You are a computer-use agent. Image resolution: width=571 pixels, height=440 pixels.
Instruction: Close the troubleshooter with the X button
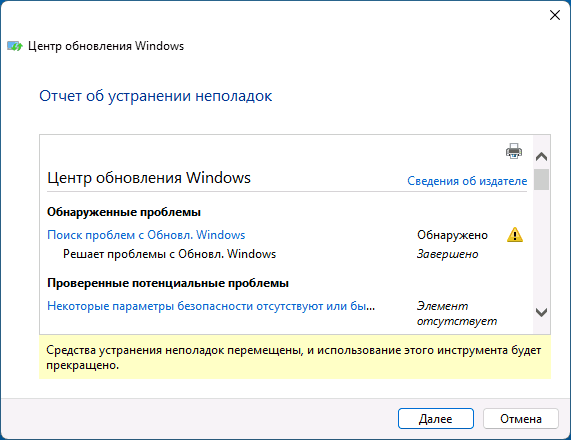[555, 15]
